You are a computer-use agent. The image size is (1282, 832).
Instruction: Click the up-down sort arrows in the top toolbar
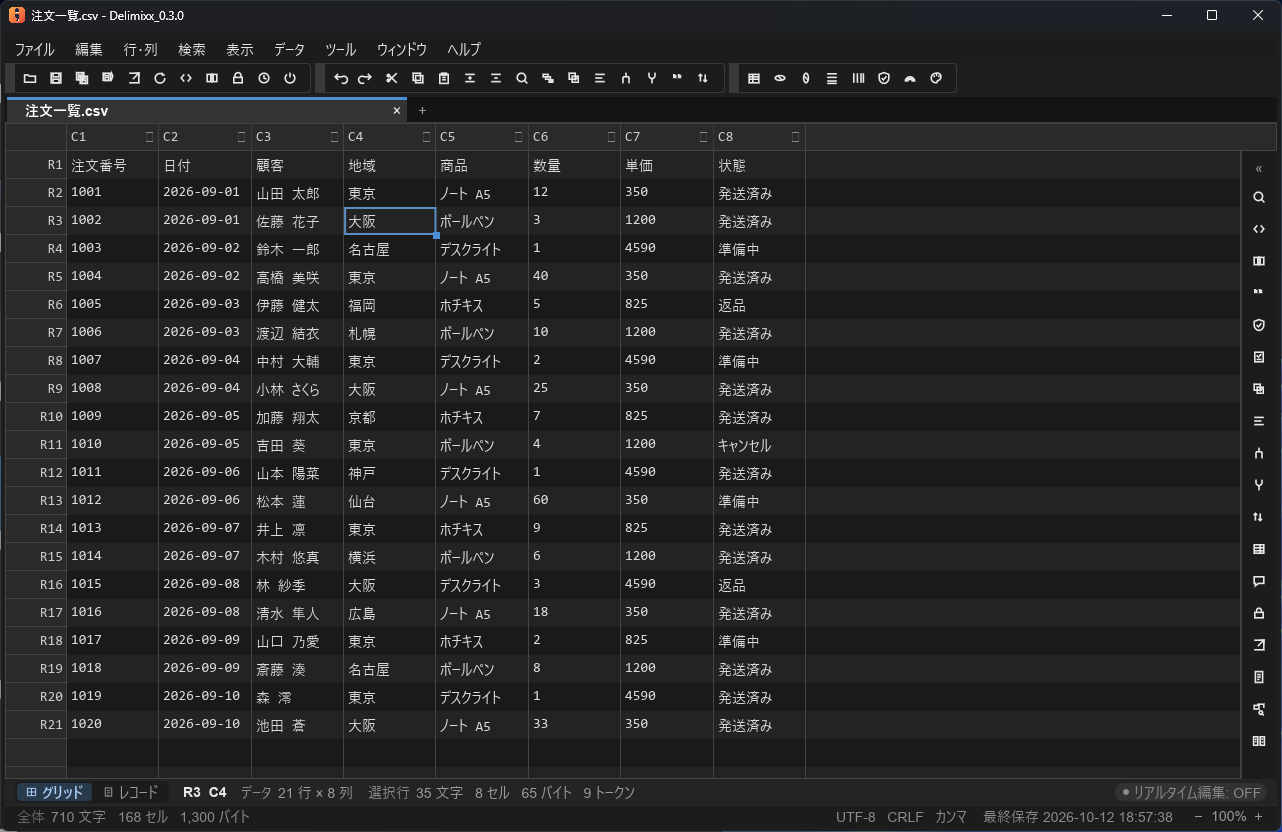703,78
